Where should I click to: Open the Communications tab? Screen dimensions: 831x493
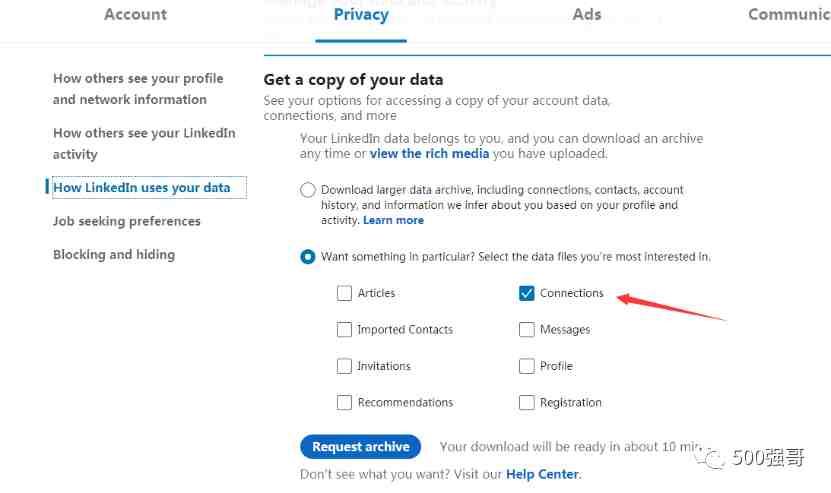click(x=789, y=14)
